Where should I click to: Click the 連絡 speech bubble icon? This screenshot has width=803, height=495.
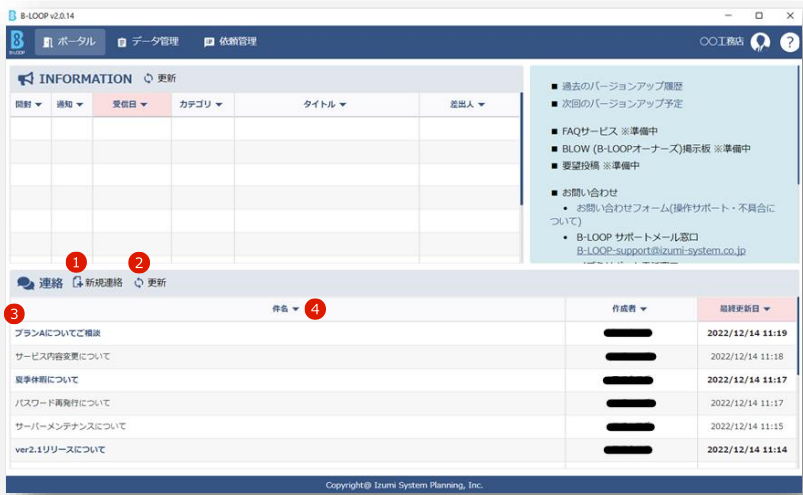coord(26,284)
